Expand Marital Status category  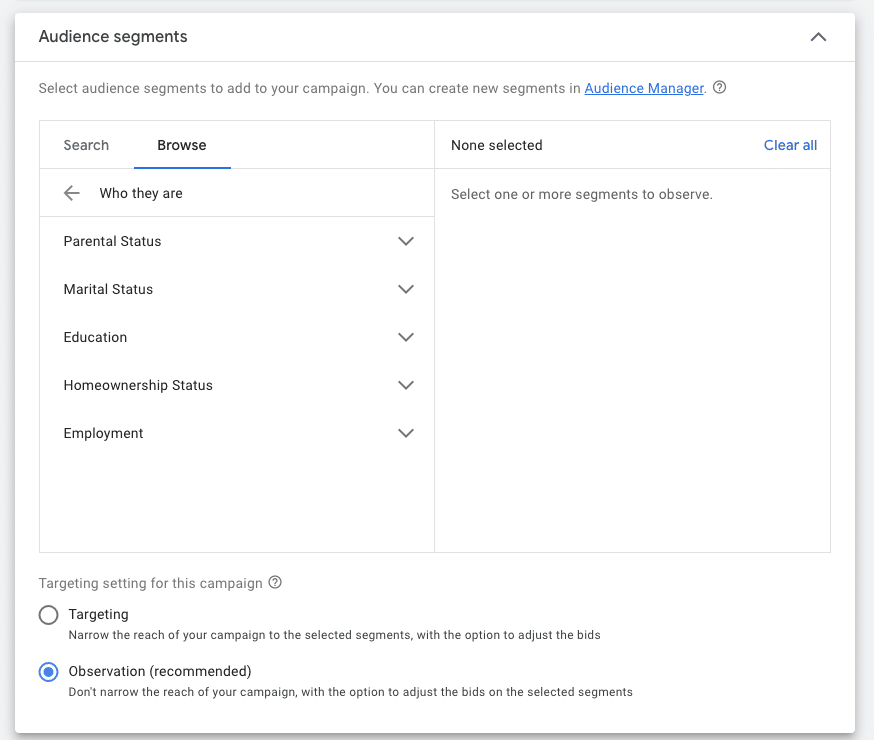(405, 289)
